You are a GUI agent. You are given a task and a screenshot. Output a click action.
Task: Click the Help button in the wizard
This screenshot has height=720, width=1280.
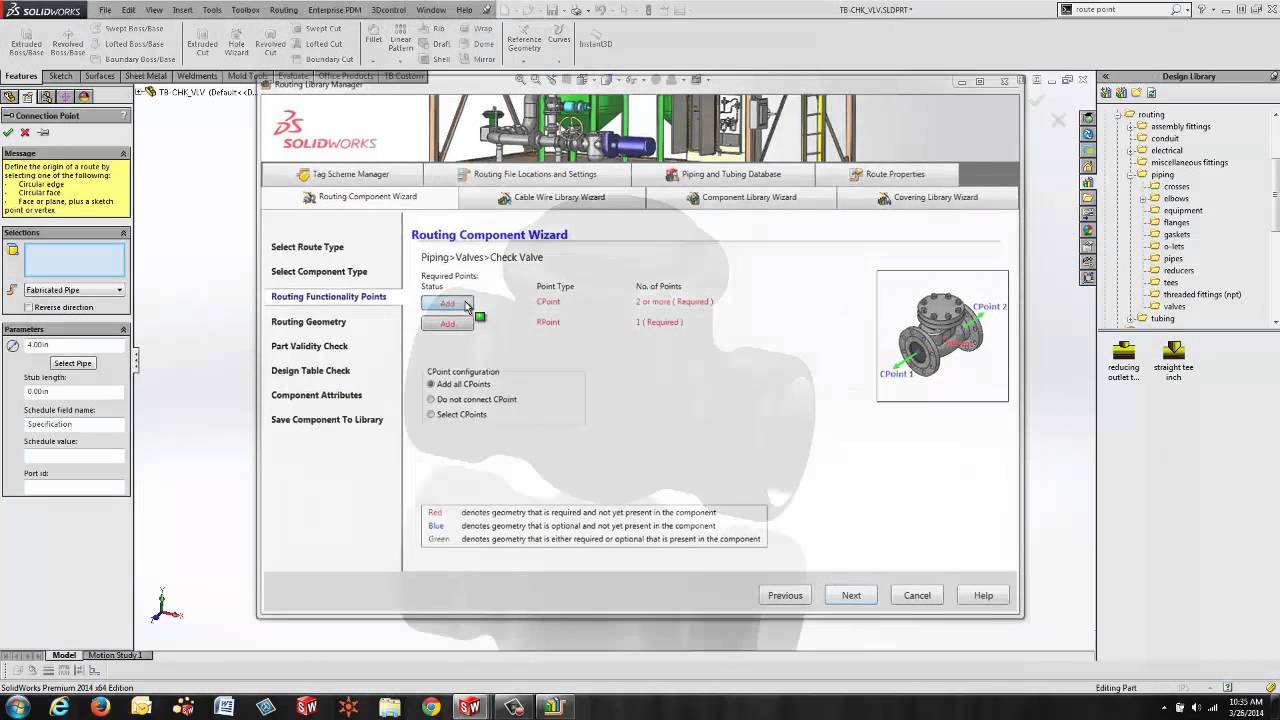coord(983,595)
